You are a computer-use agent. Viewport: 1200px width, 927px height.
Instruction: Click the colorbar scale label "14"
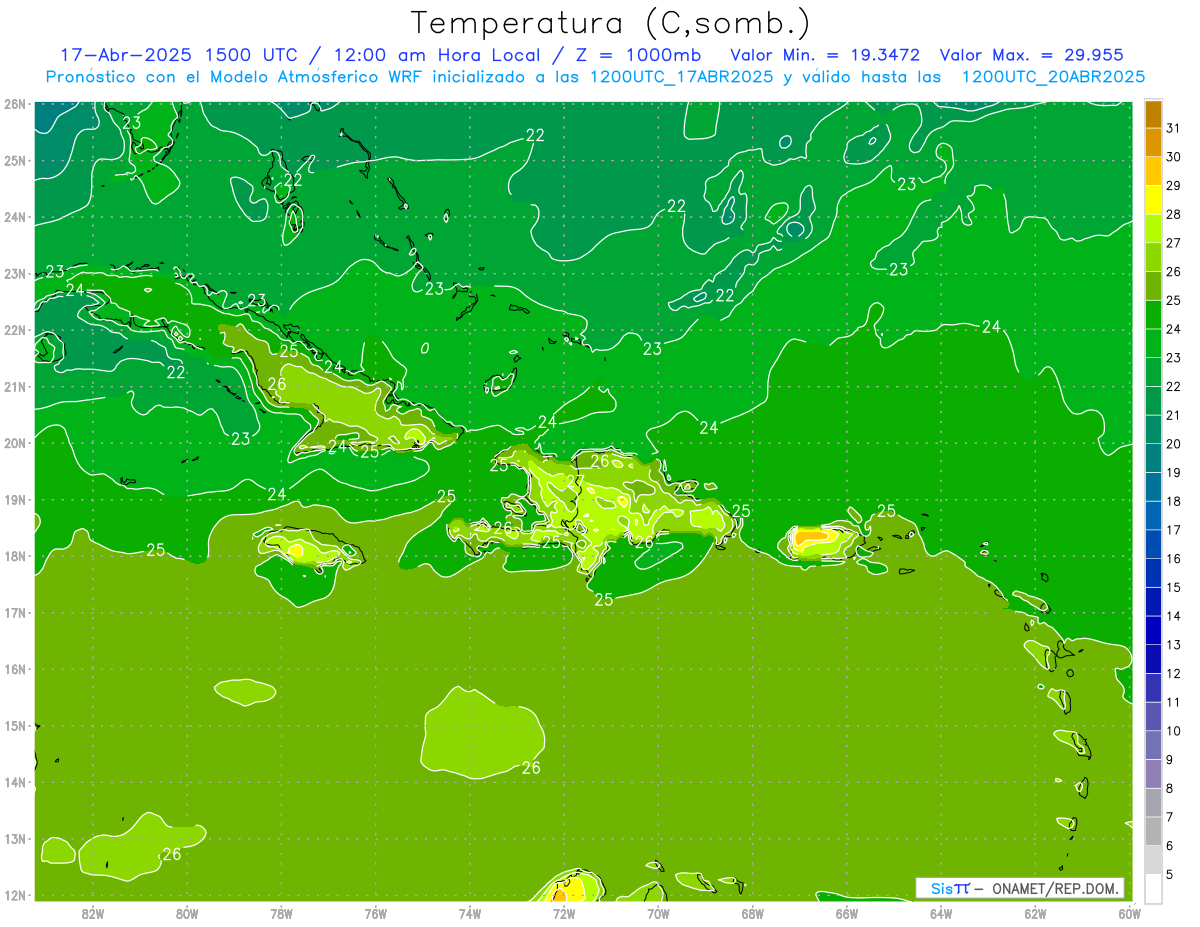point(1173,616)
